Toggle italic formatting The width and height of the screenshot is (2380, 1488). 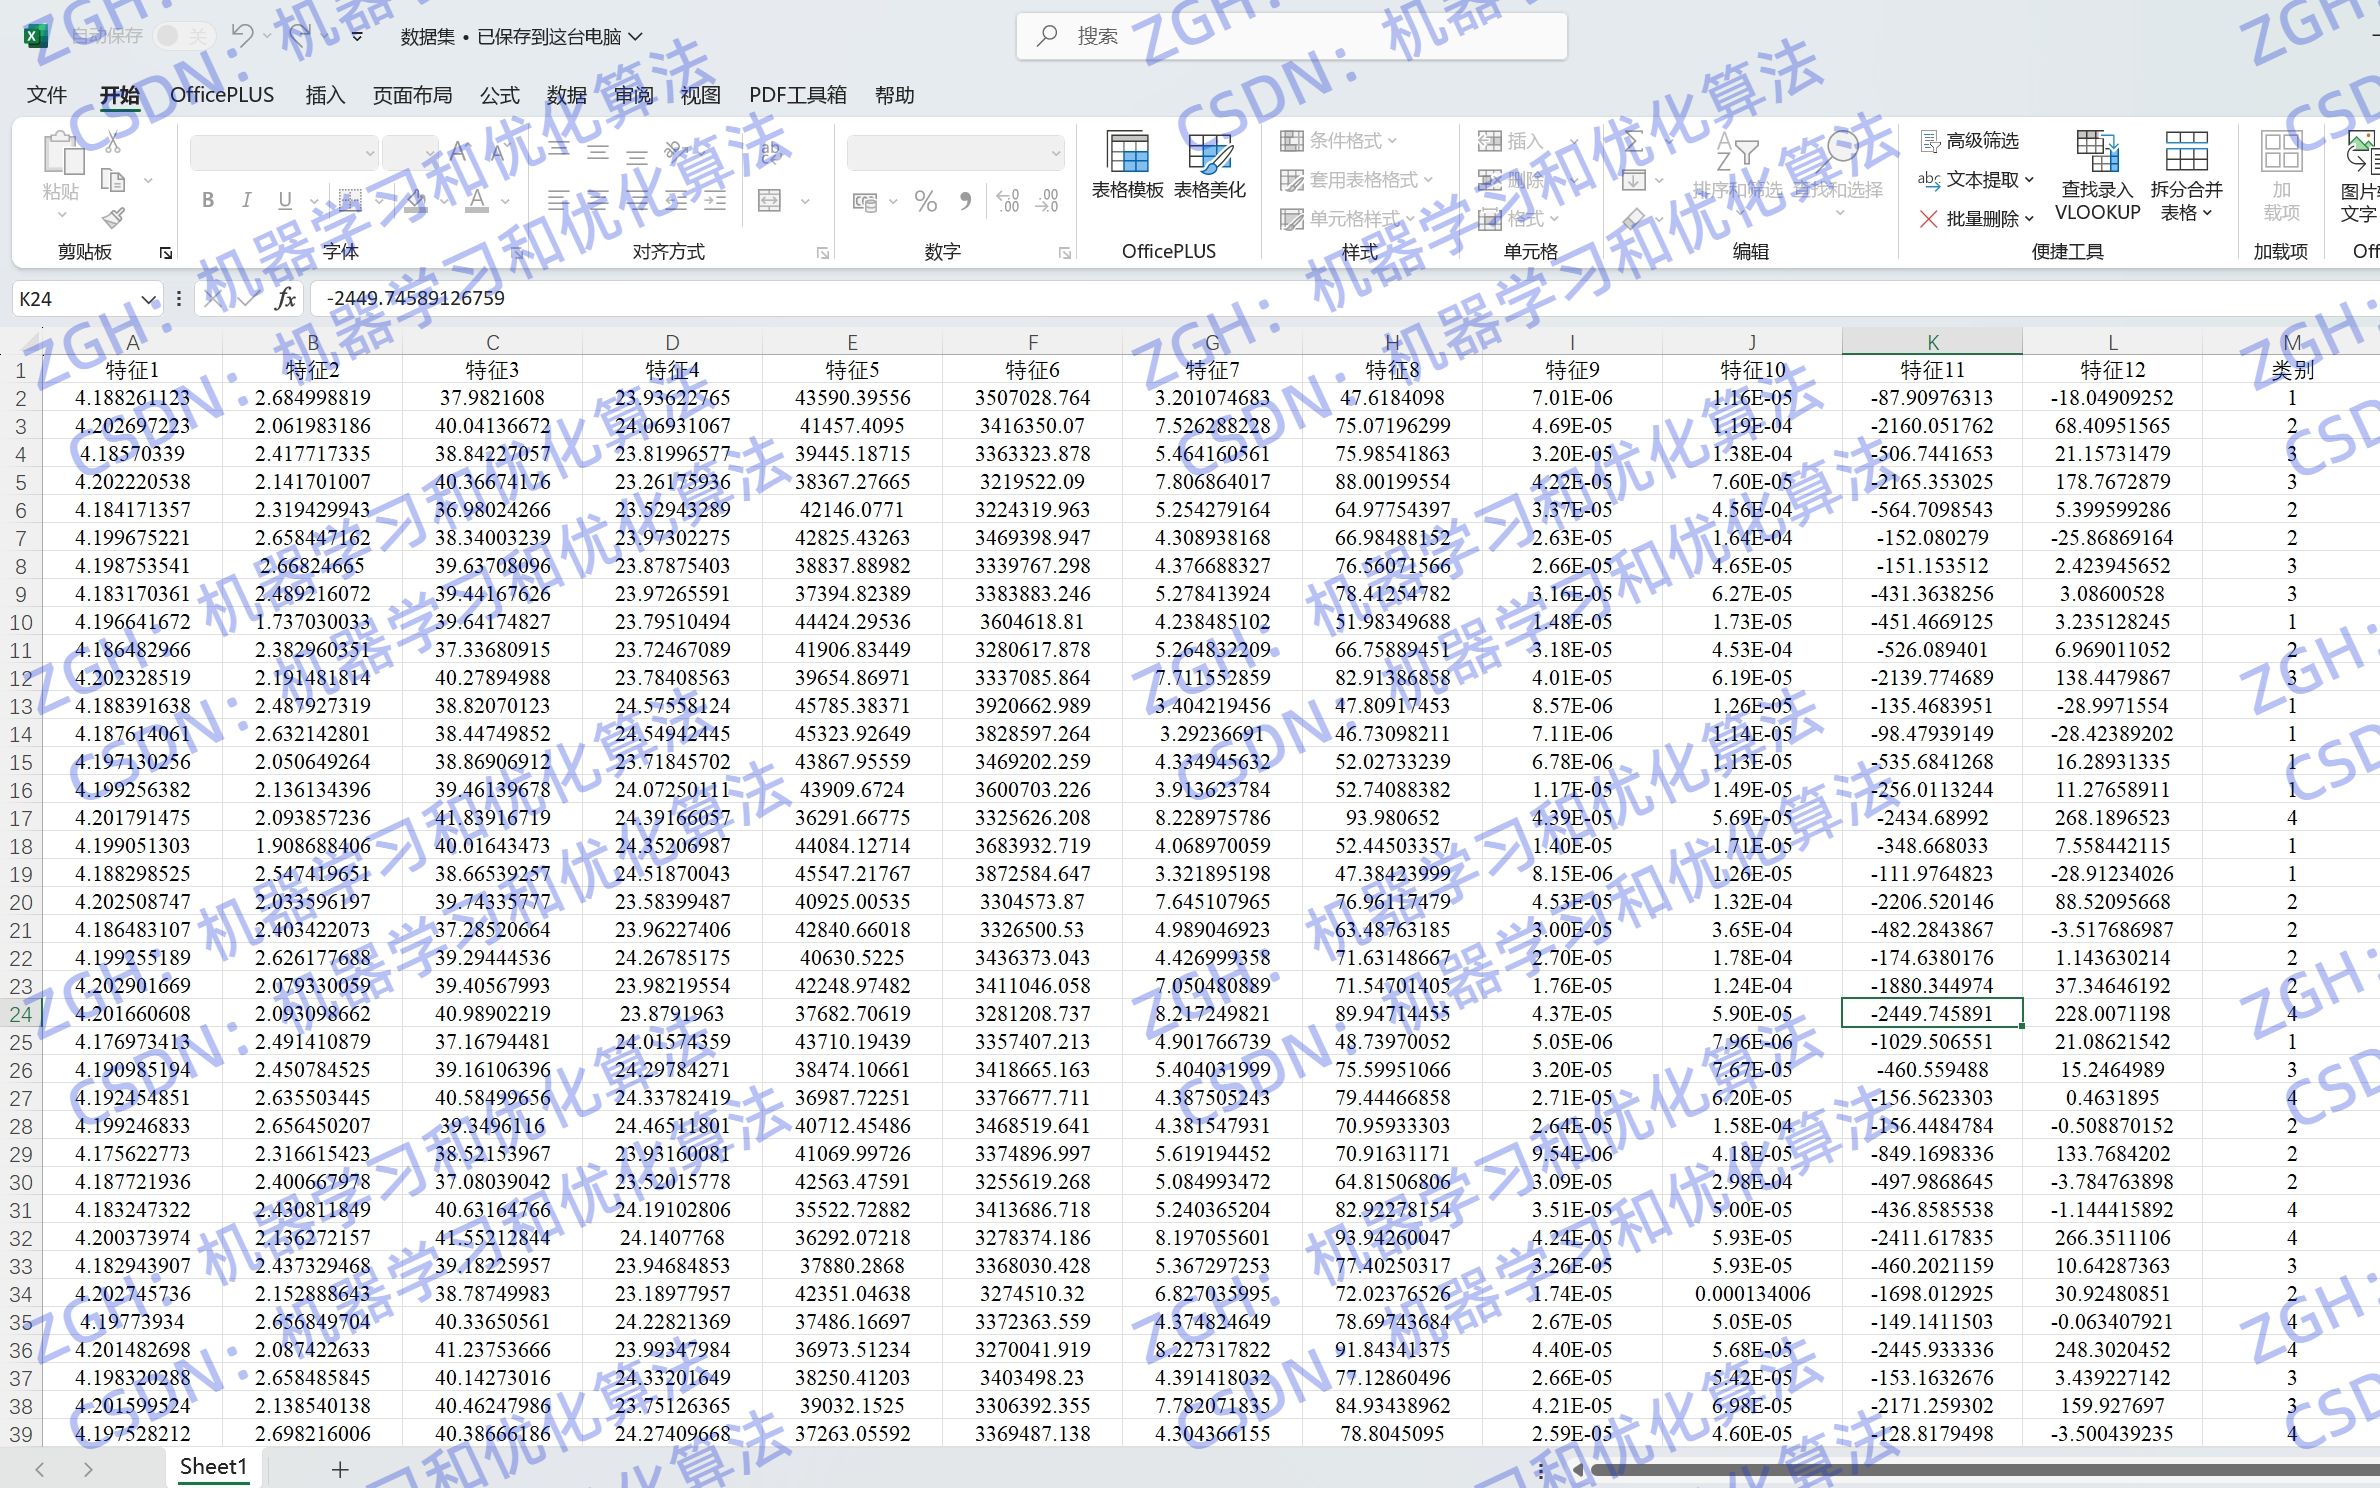246,200
